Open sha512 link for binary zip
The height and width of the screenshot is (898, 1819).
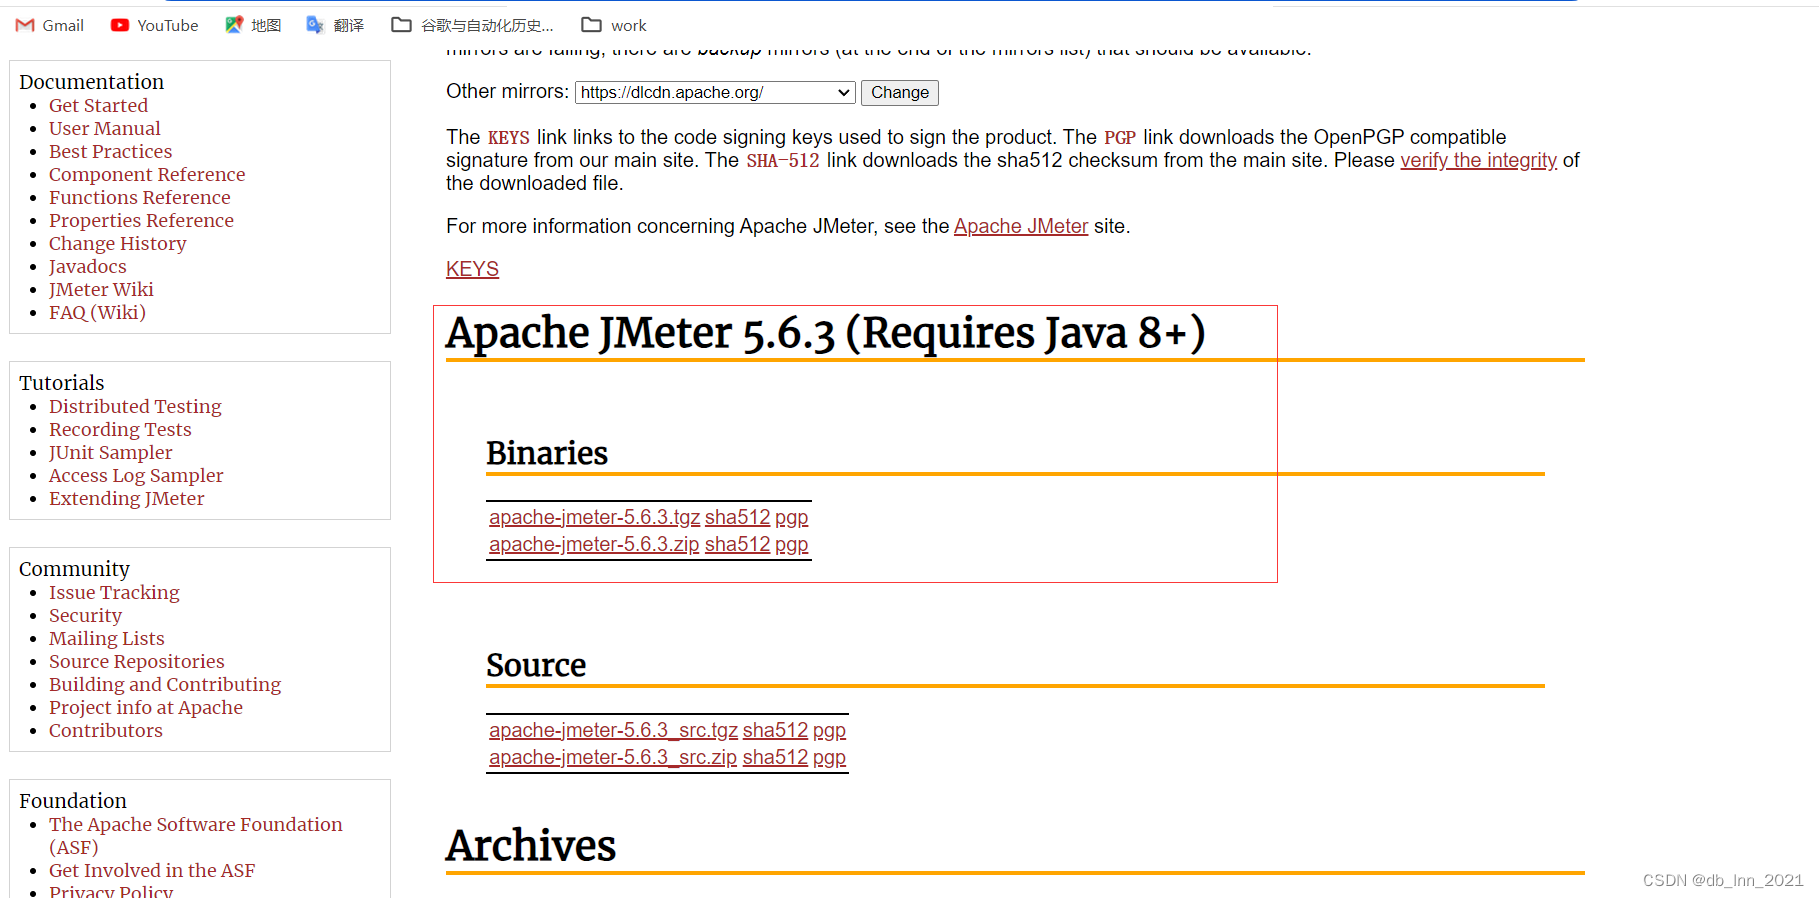[737, 544]
